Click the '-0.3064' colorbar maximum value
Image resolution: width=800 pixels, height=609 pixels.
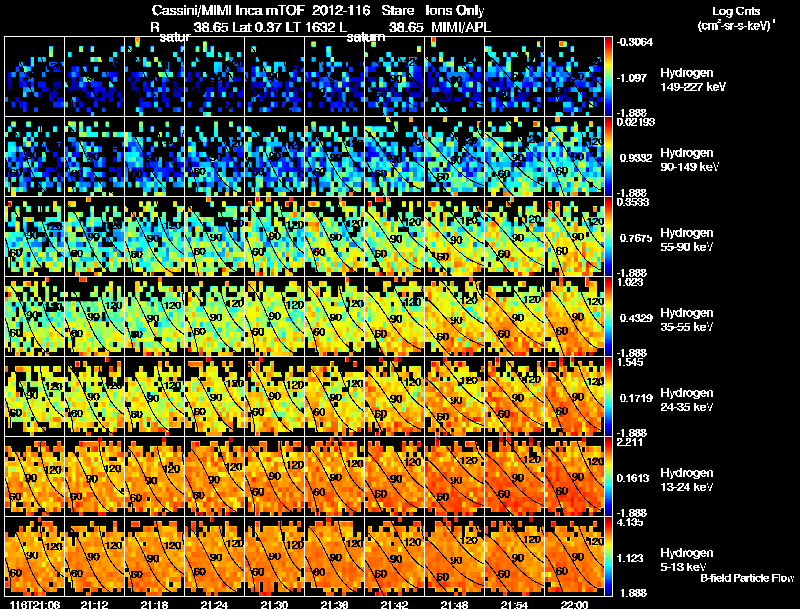pyautogui.click(x=635, y=42)
